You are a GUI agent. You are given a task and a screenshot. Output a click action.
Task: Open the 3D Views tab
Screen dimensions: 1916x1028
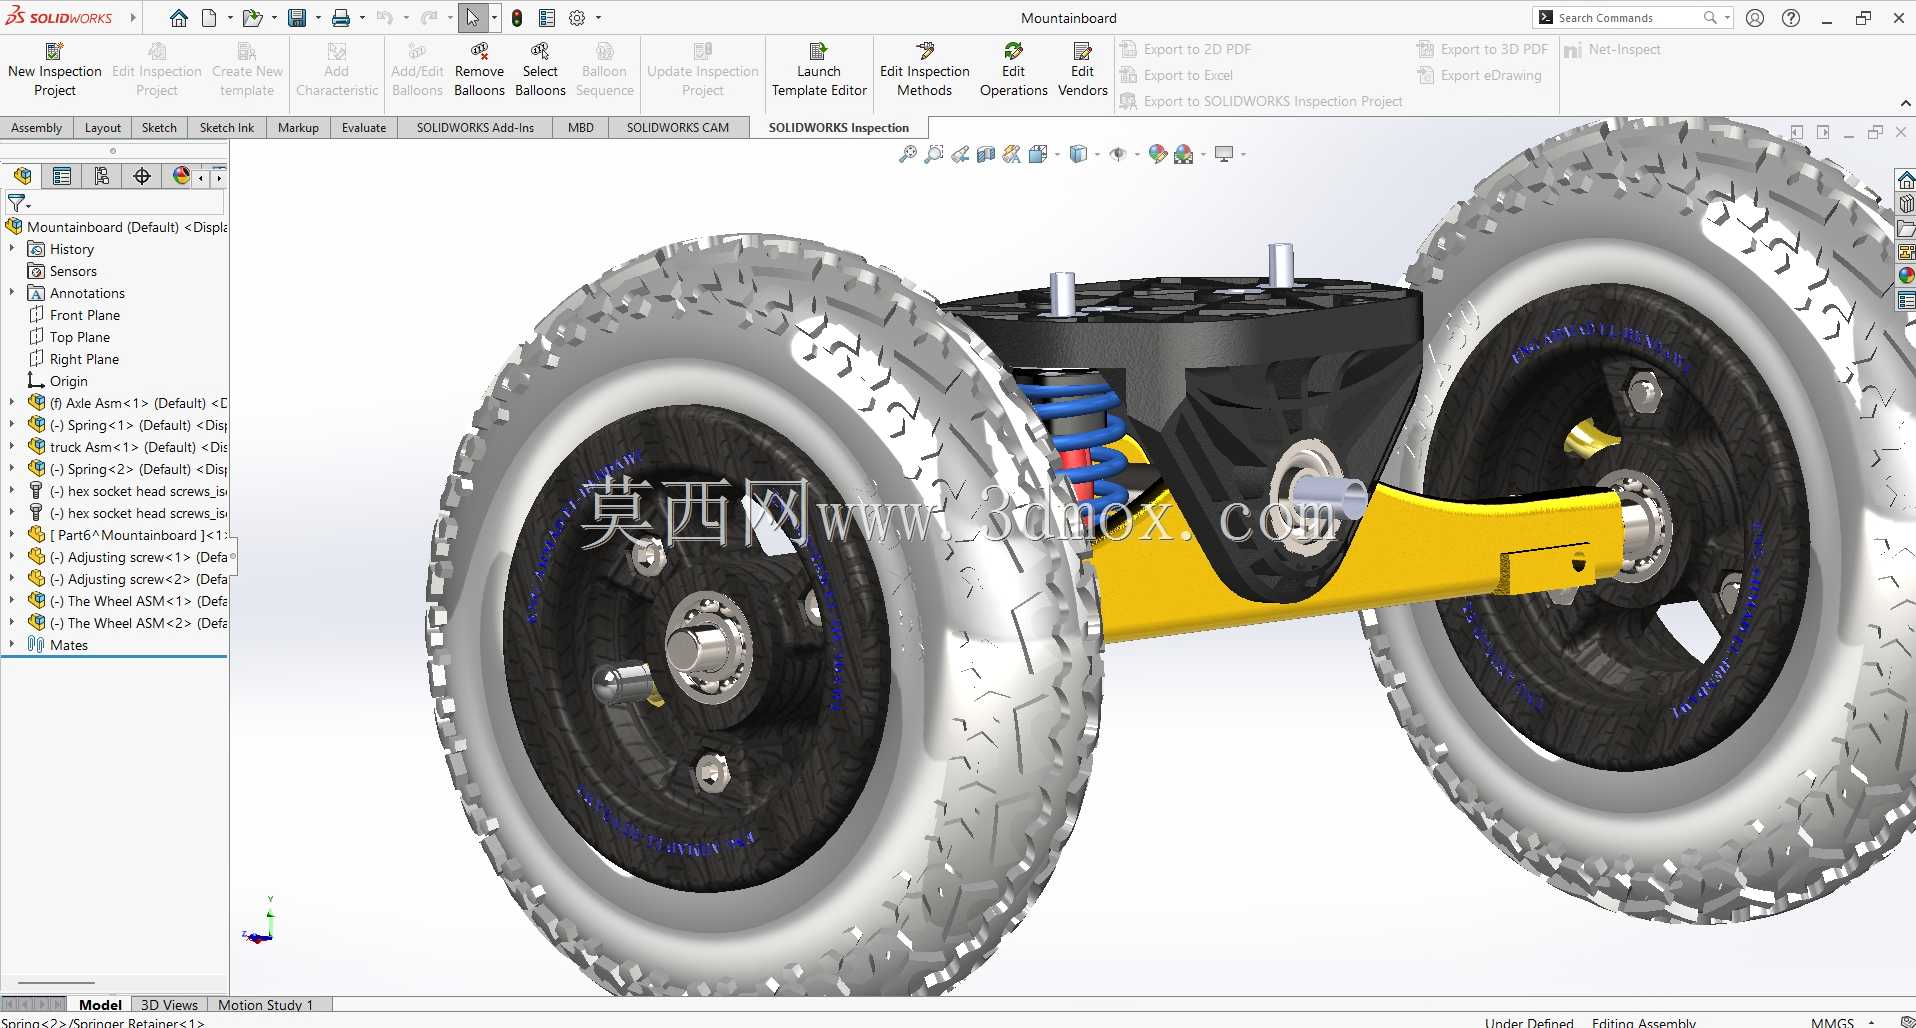pyautogui.click(x=169, y=1005)
